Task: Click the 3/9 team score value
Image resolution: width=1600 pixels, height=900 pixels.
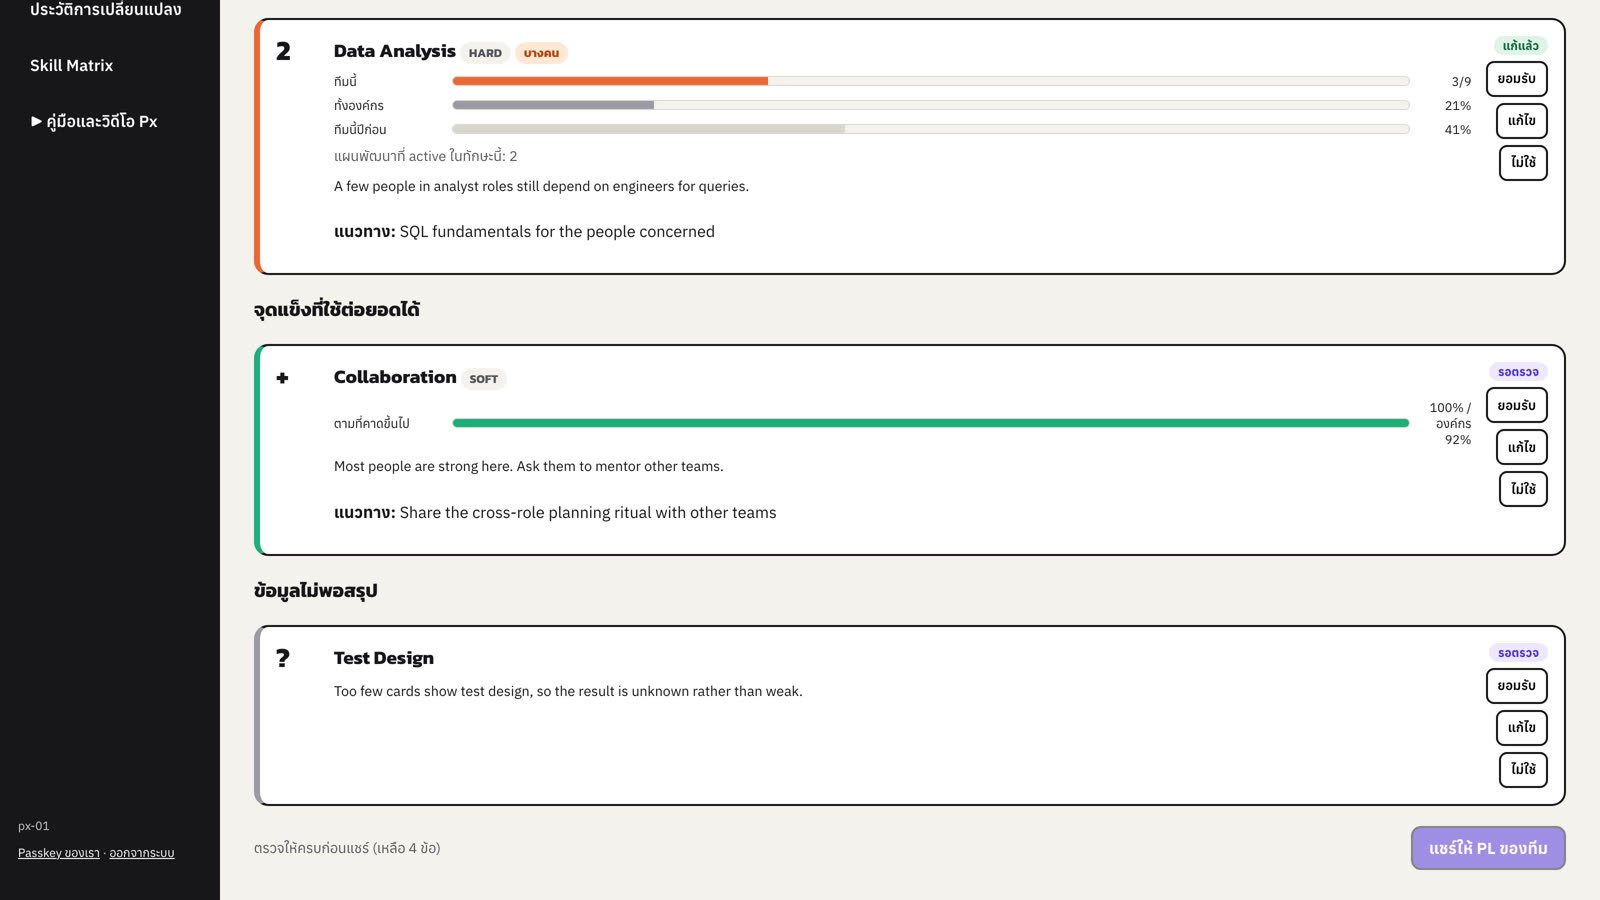Action: [1461, 82]
